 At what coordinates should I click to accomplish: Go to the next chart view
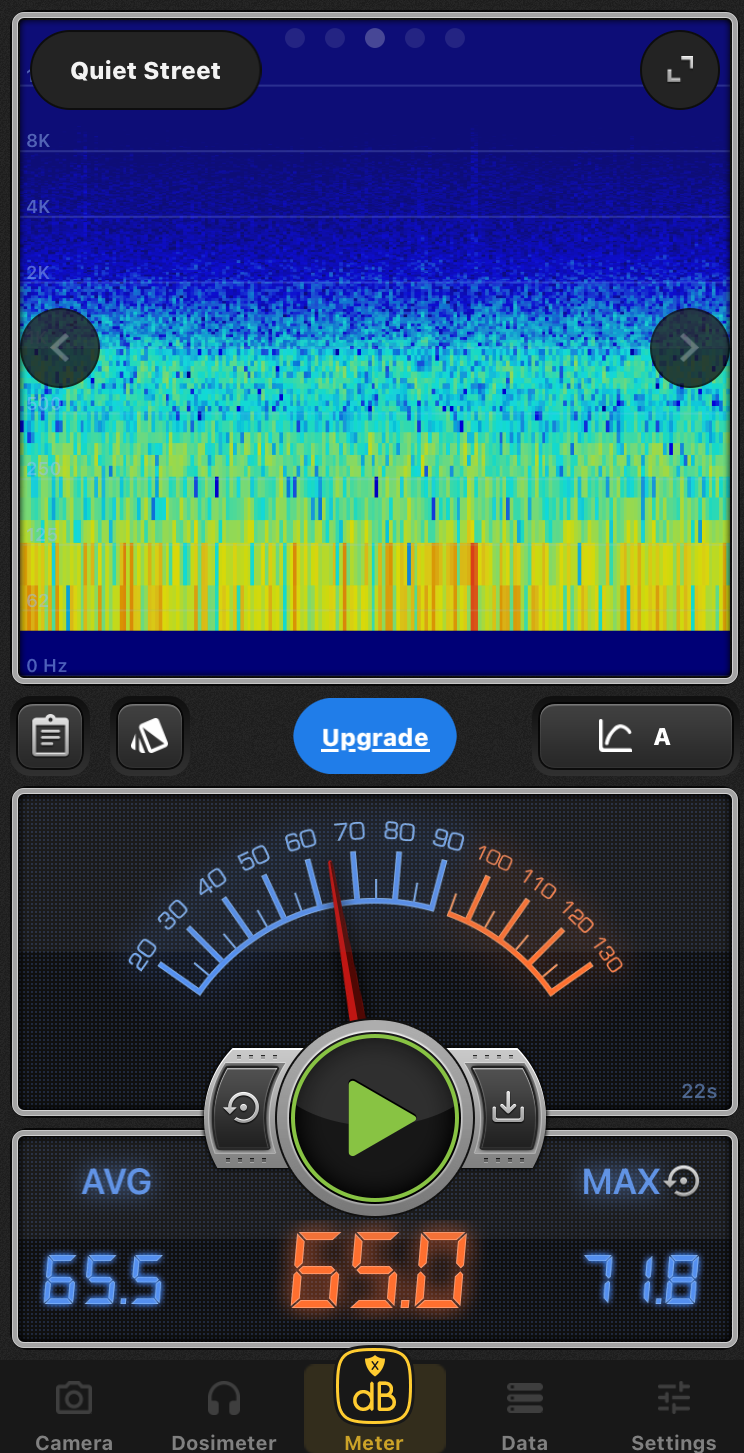coord(689,348)
